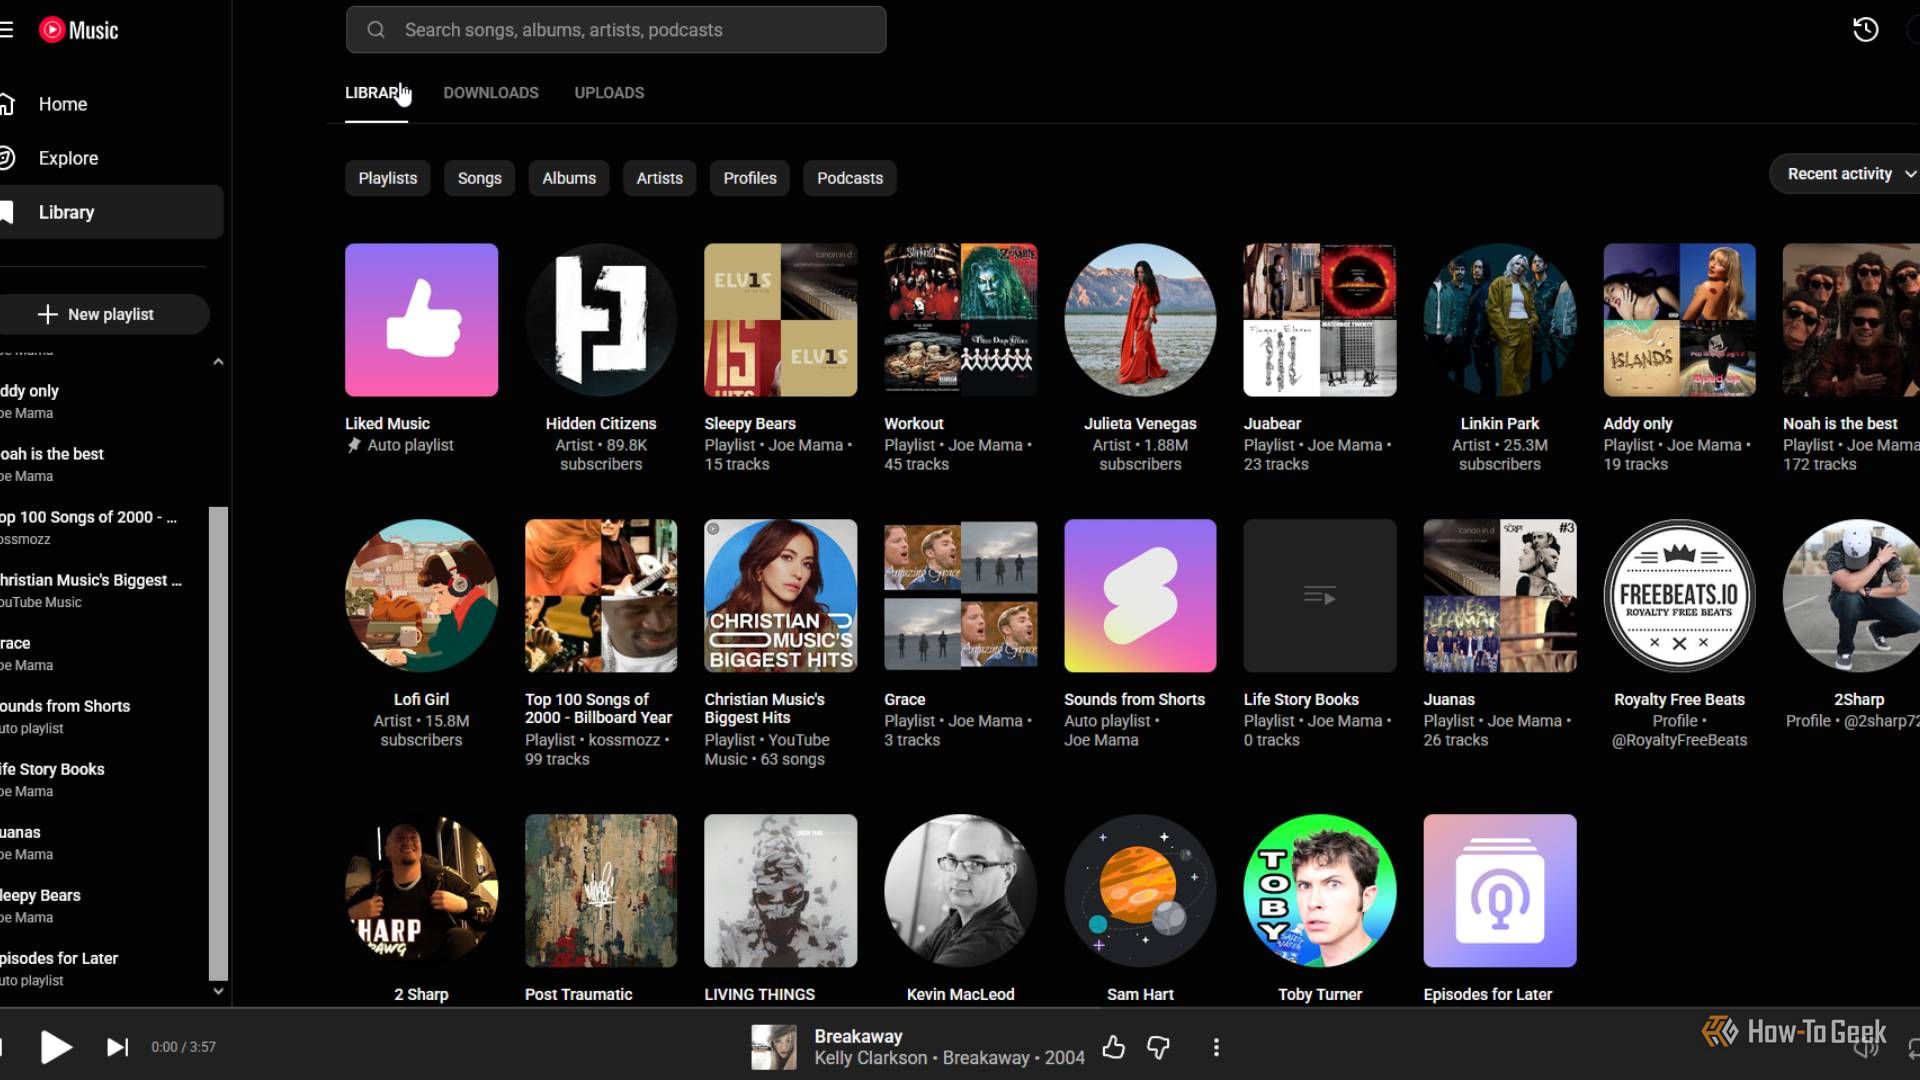
Task: Open the Explore text label in the sidebar
Action: tap(68, 158)
